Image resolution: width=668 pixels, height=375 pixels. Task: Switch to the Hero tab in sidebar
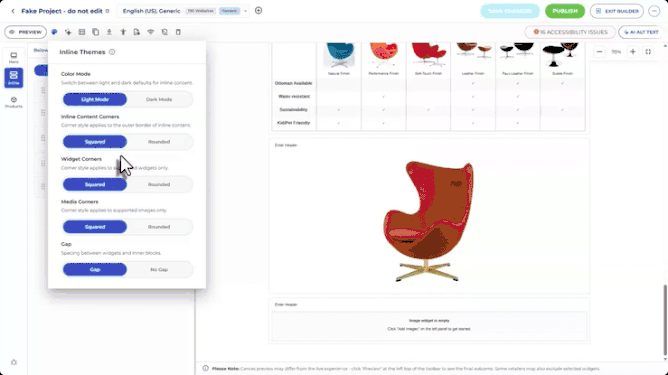coord(14,58)
